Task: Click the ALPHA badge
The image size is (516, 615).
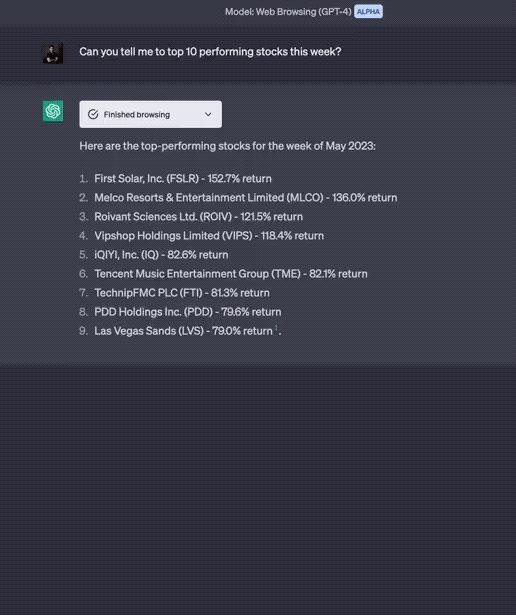Action: click(x=368, y=11)
